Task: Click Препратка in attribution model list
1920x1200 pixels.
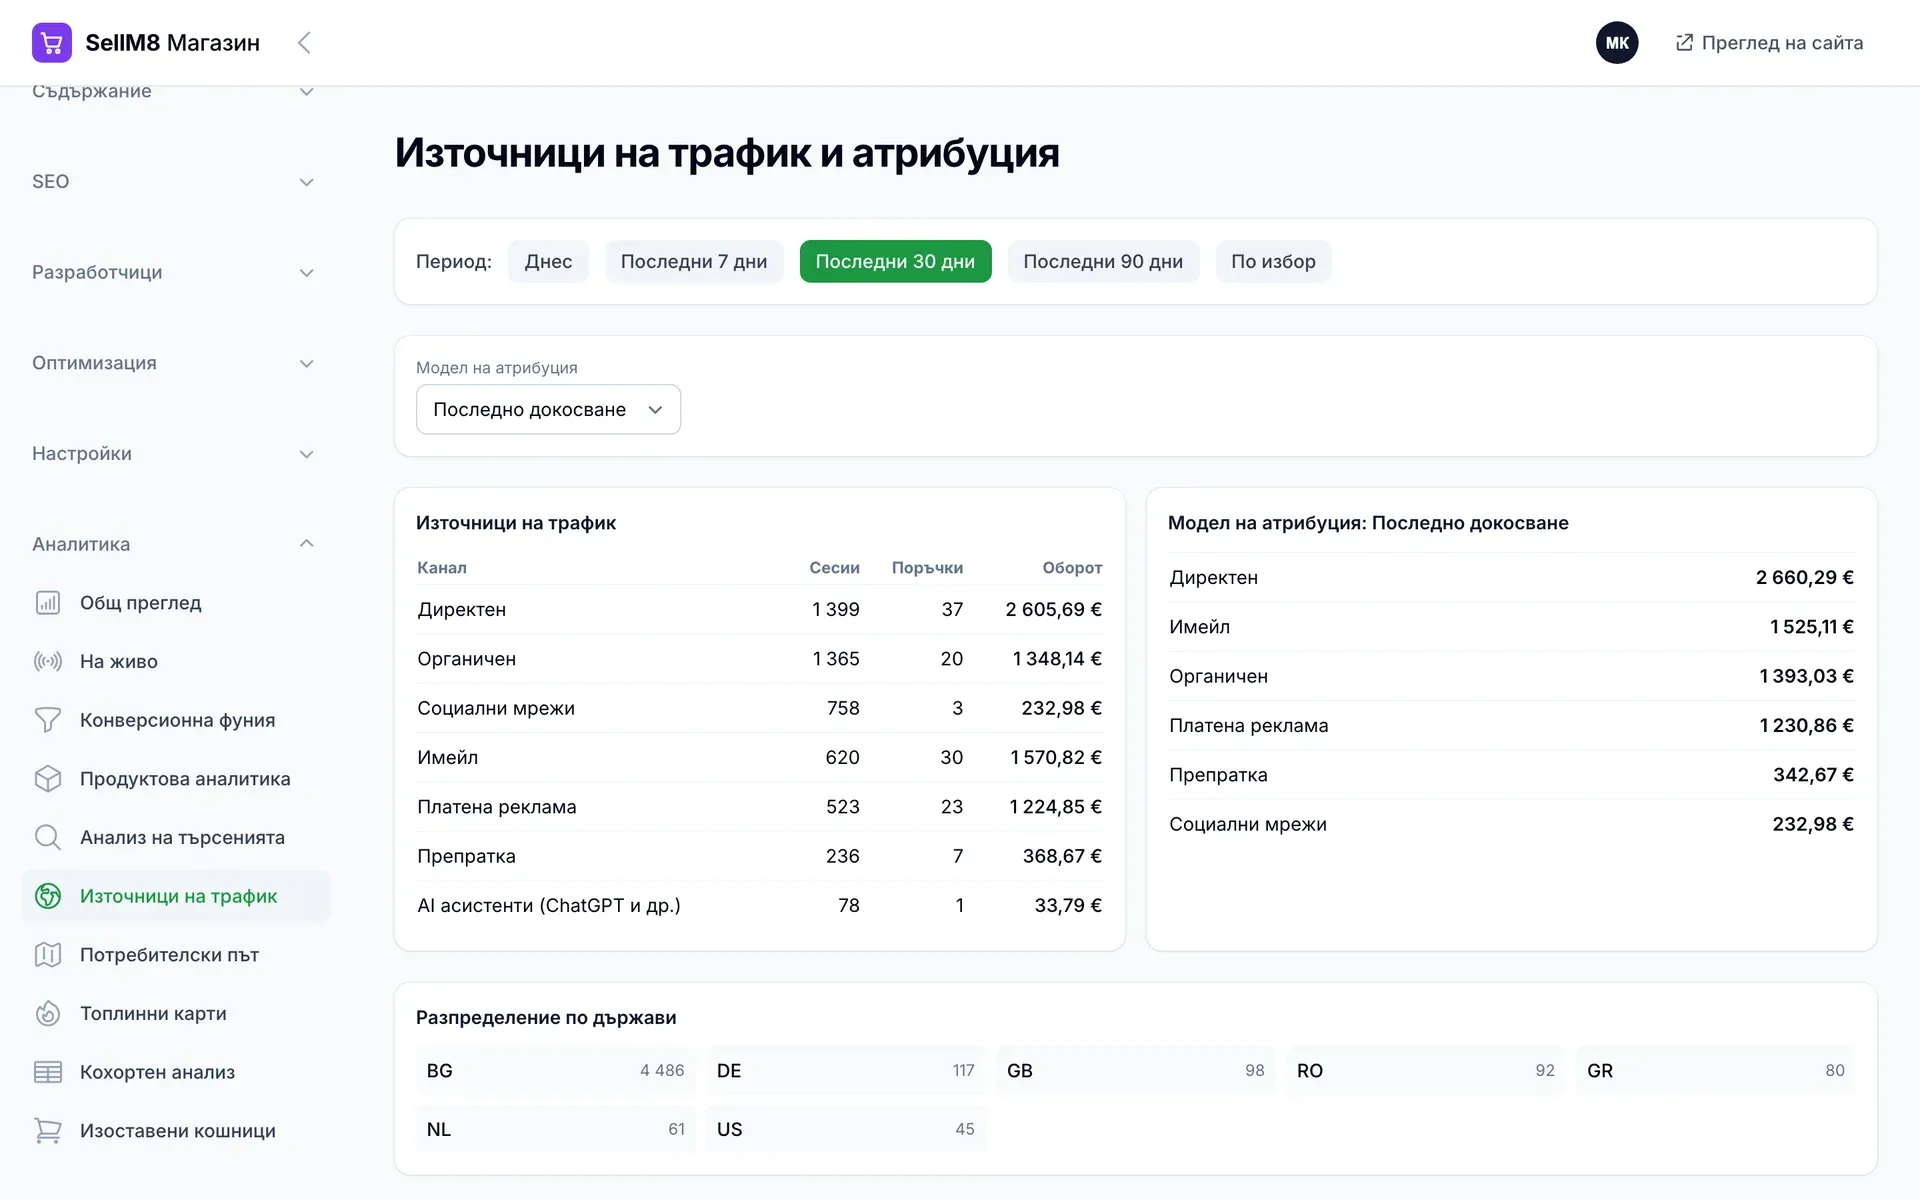Action: (x=1218, y=775)
